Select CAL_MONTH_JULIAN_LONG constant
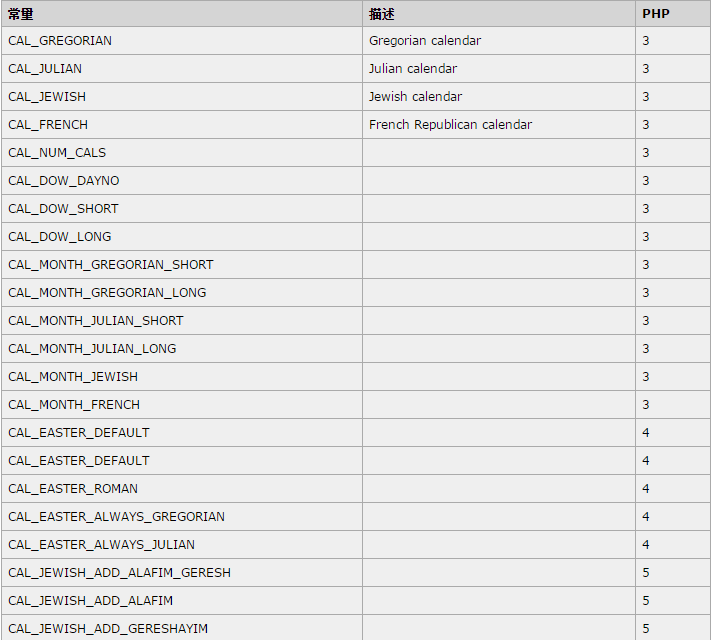Viewport: 711px width, 640px height. point(92,349)
